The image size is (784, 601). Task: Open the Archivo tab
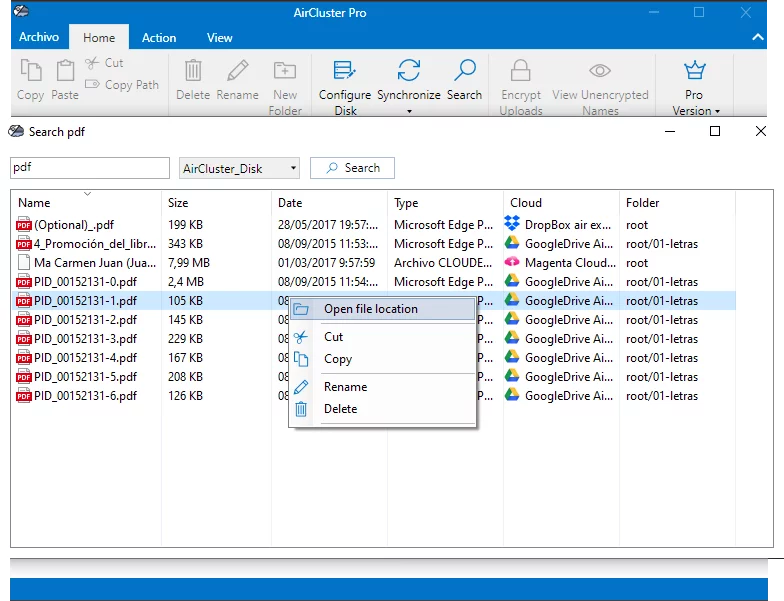[x=39, y=37]
